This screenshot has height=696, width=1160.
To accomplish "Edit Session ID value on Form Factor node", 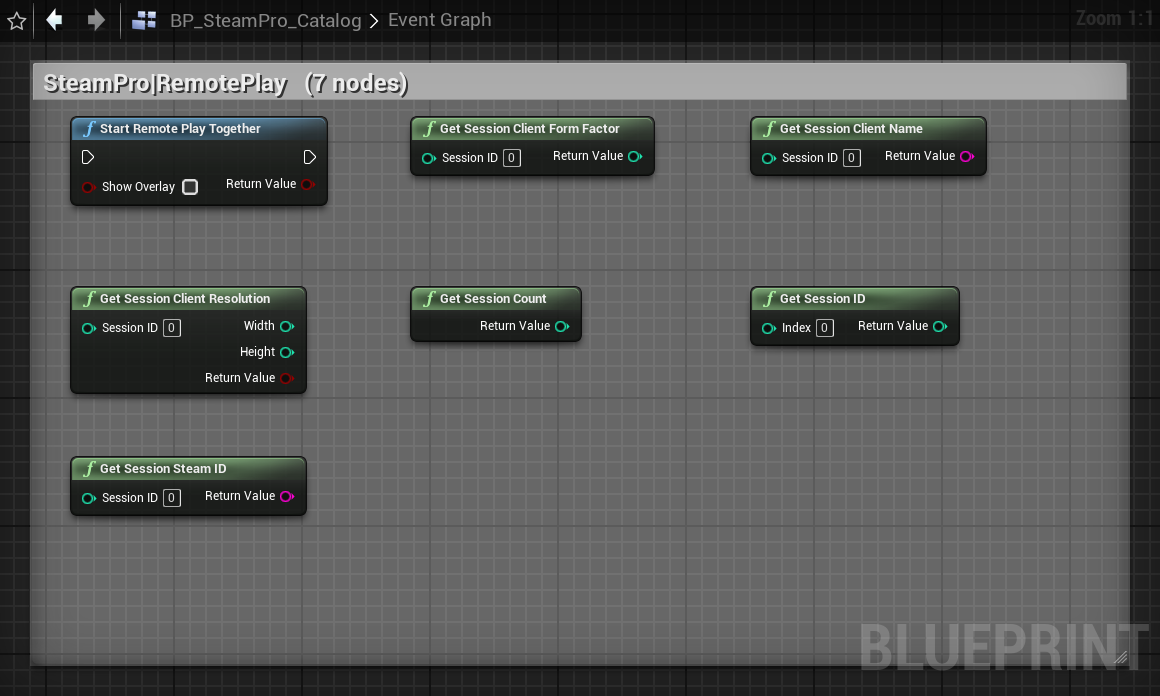I will tap(511, 158).
